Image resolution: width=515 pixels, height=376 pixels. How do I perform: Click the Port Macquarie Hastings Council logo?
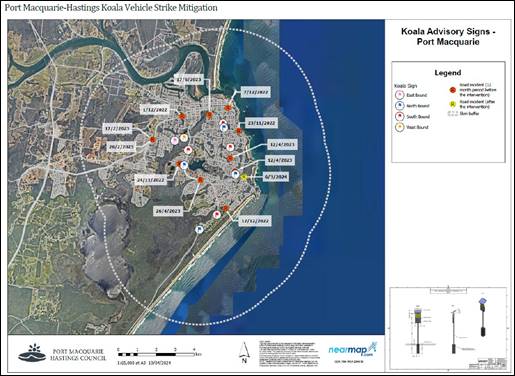coord(62,353)
